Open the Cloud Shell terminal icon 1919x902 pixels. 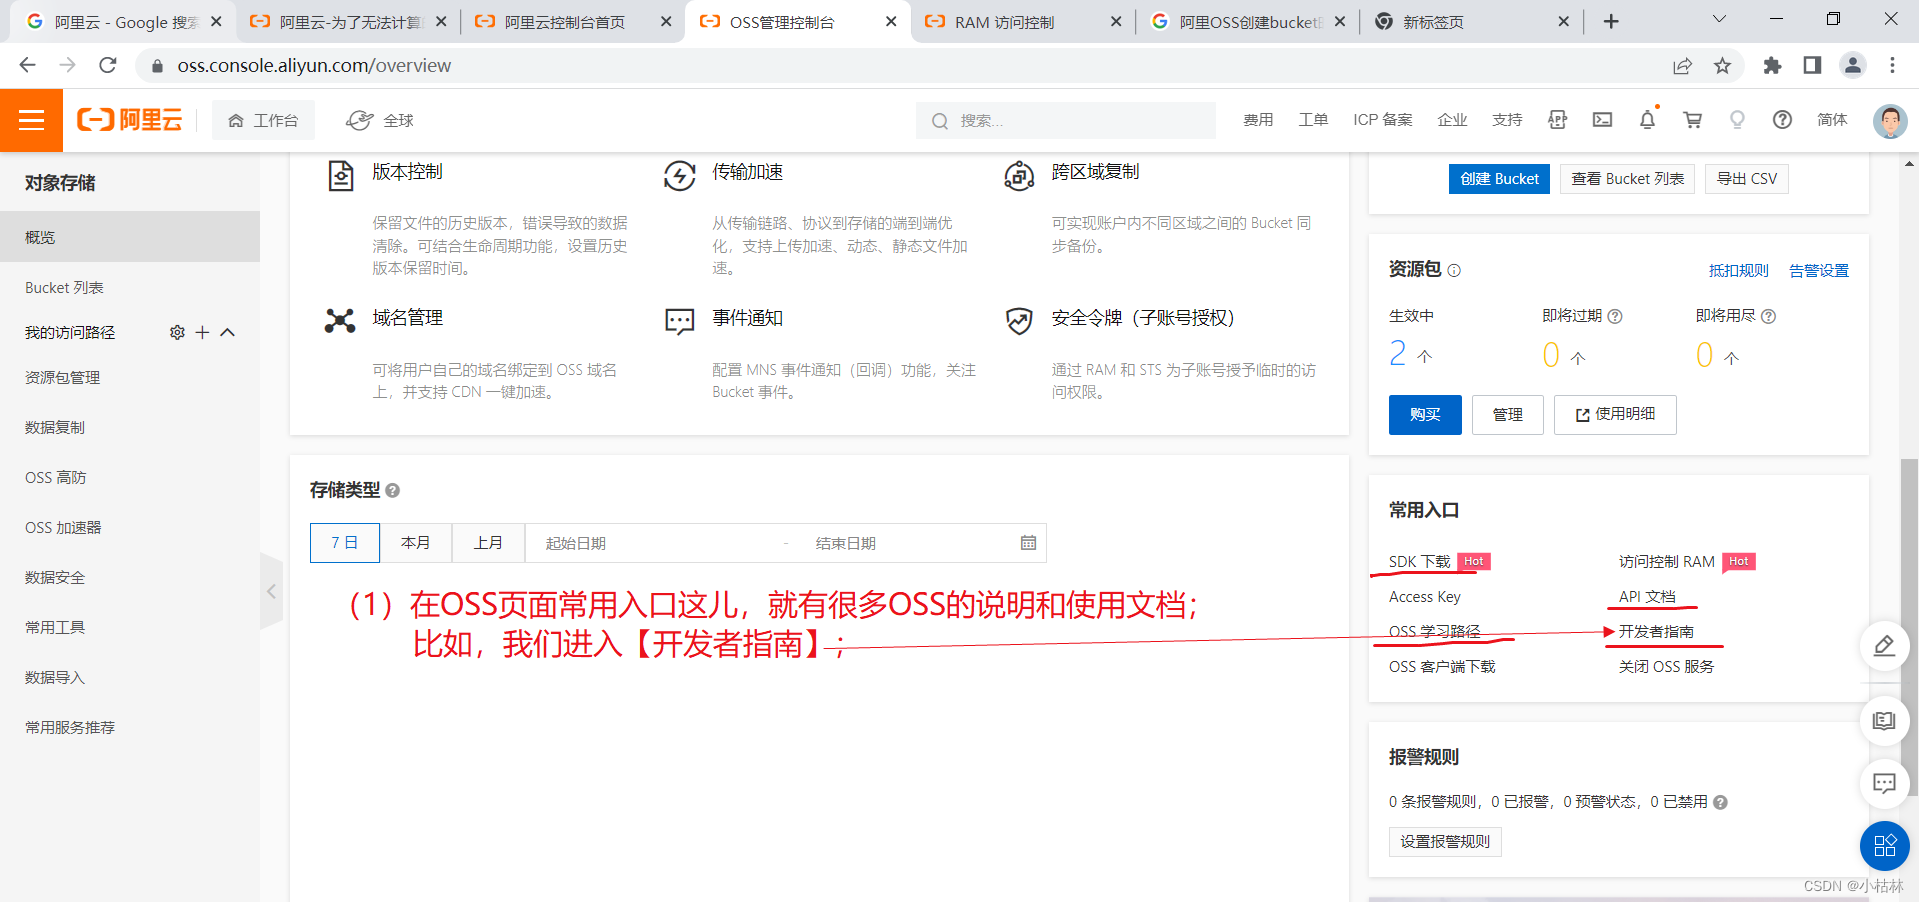1602,120
